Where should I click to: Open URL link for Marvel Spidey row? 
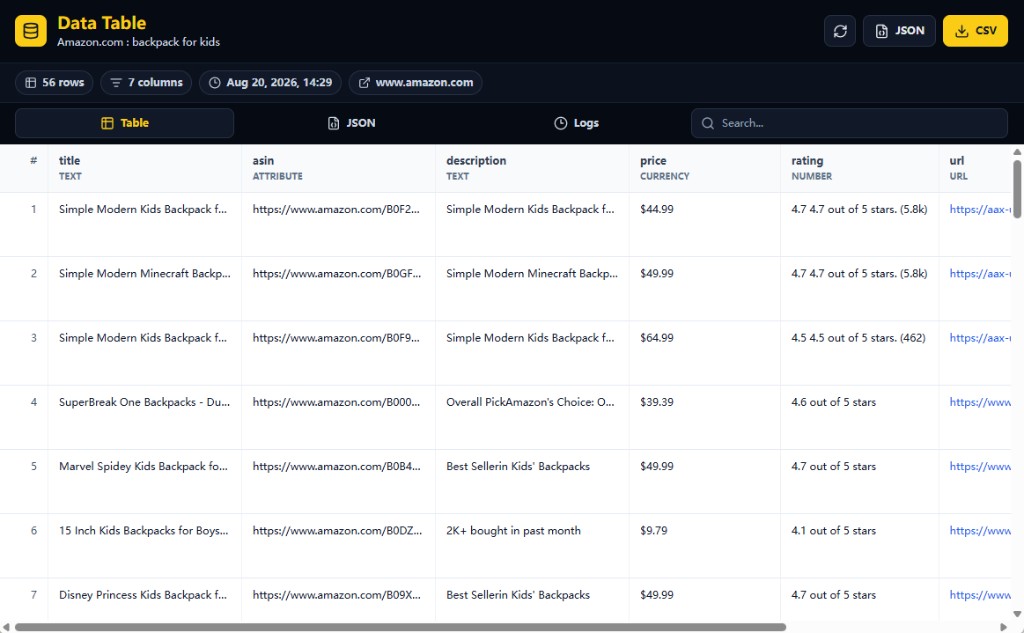click(x=980, y=466)
